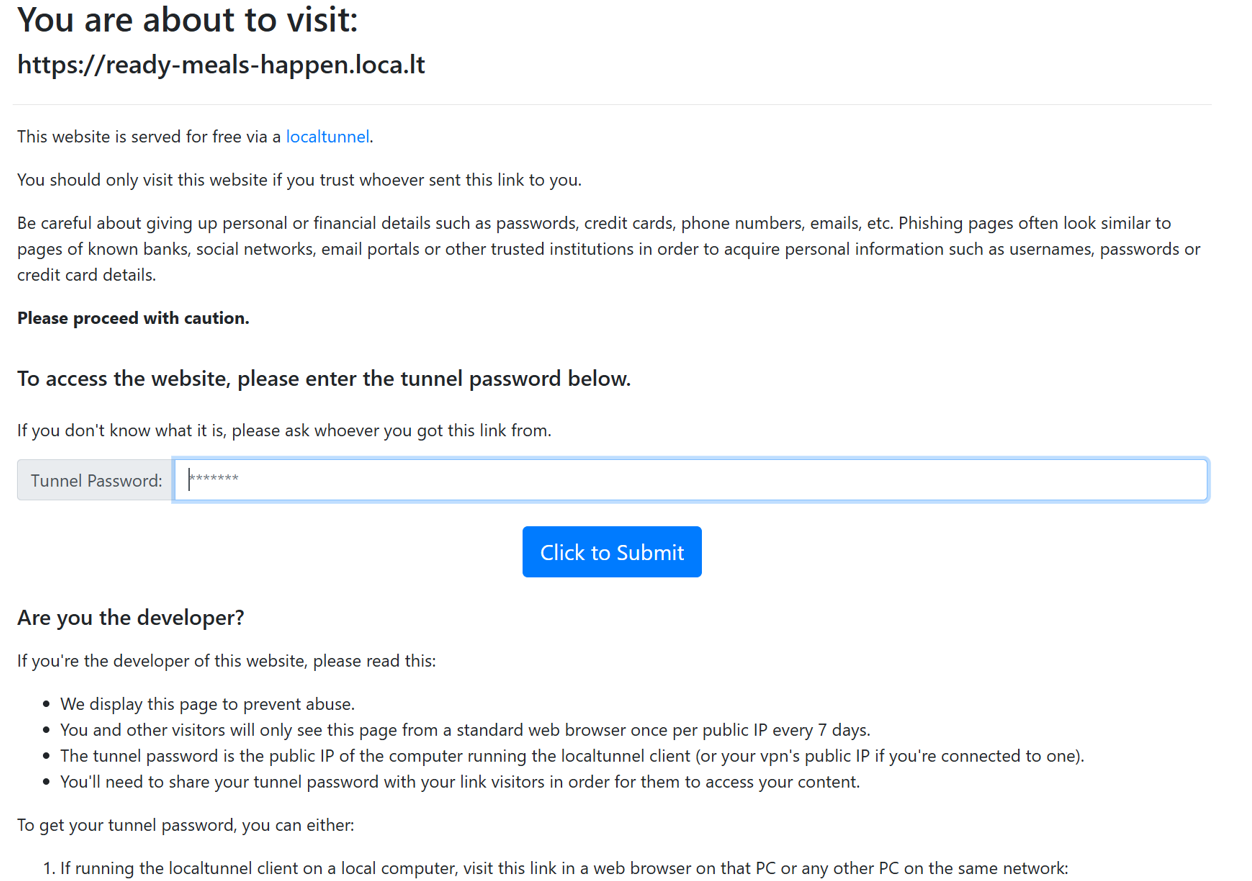
Task: Click the 'You are about to visit' heading
Action: point(187,20)
